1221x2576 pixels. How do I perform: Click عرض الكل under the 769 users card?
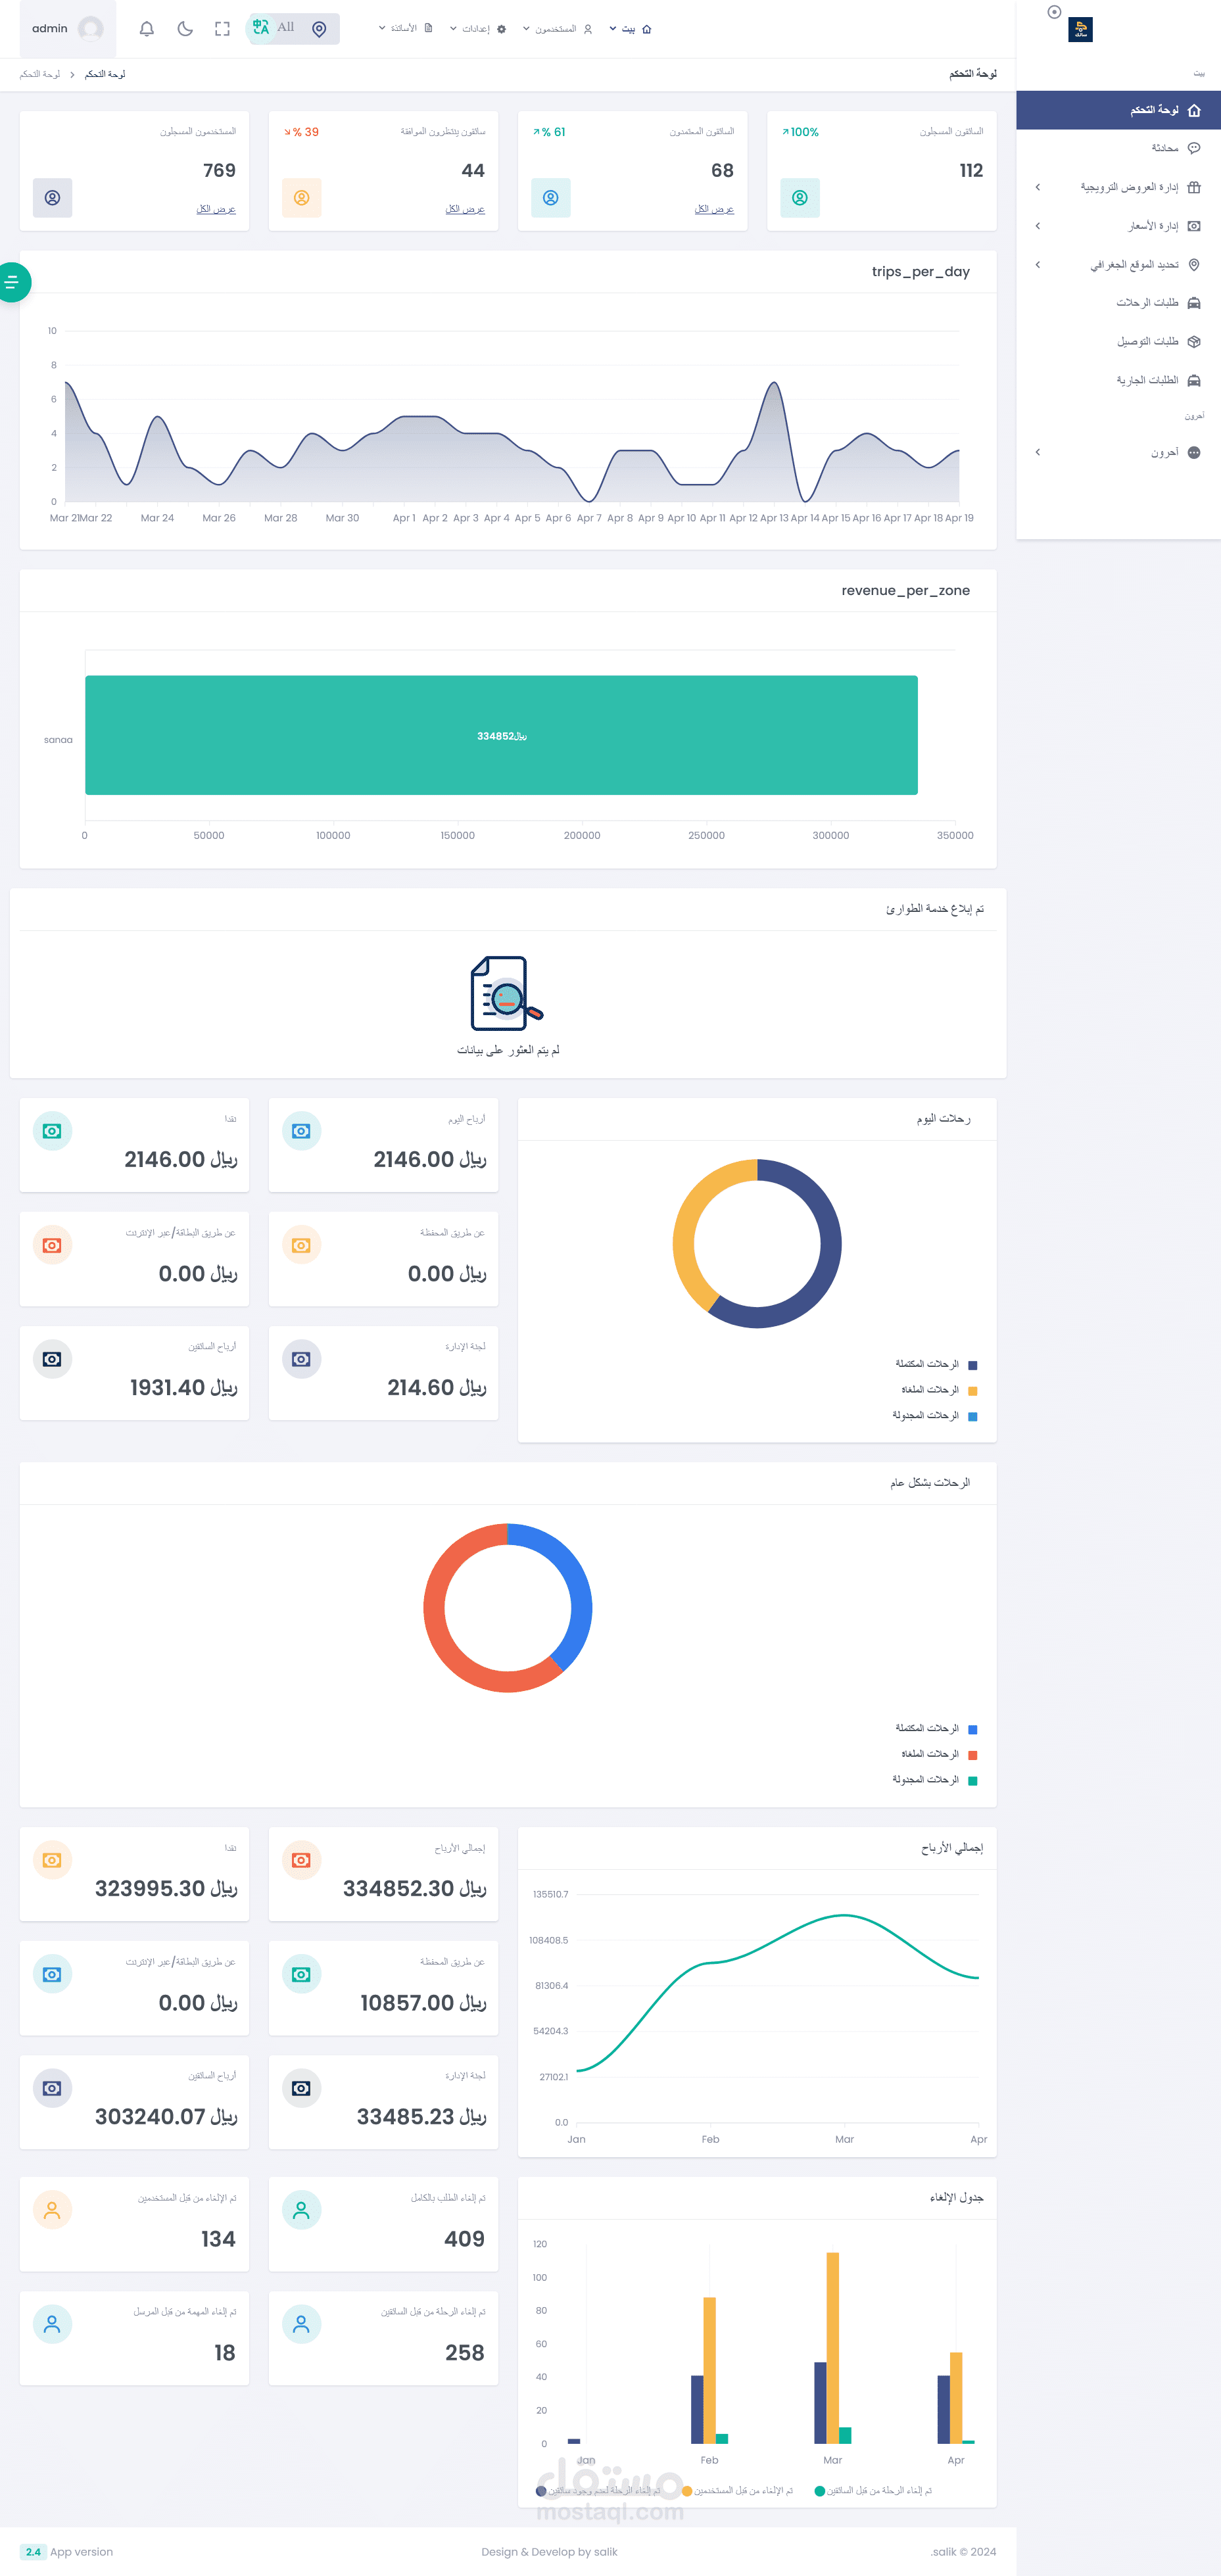216,209
